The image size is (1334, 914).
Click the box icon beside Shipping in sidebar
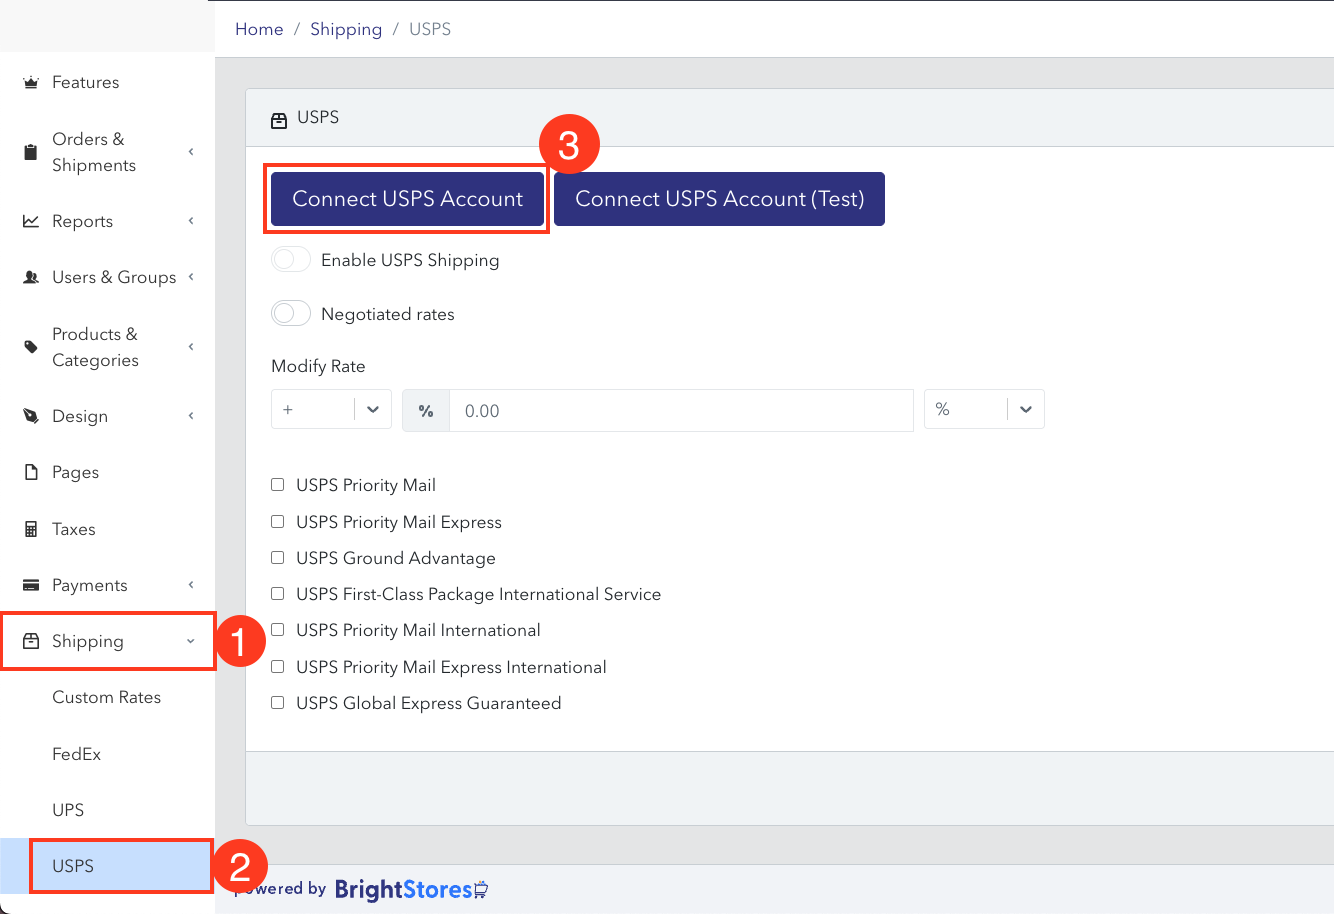click(31, 641)
